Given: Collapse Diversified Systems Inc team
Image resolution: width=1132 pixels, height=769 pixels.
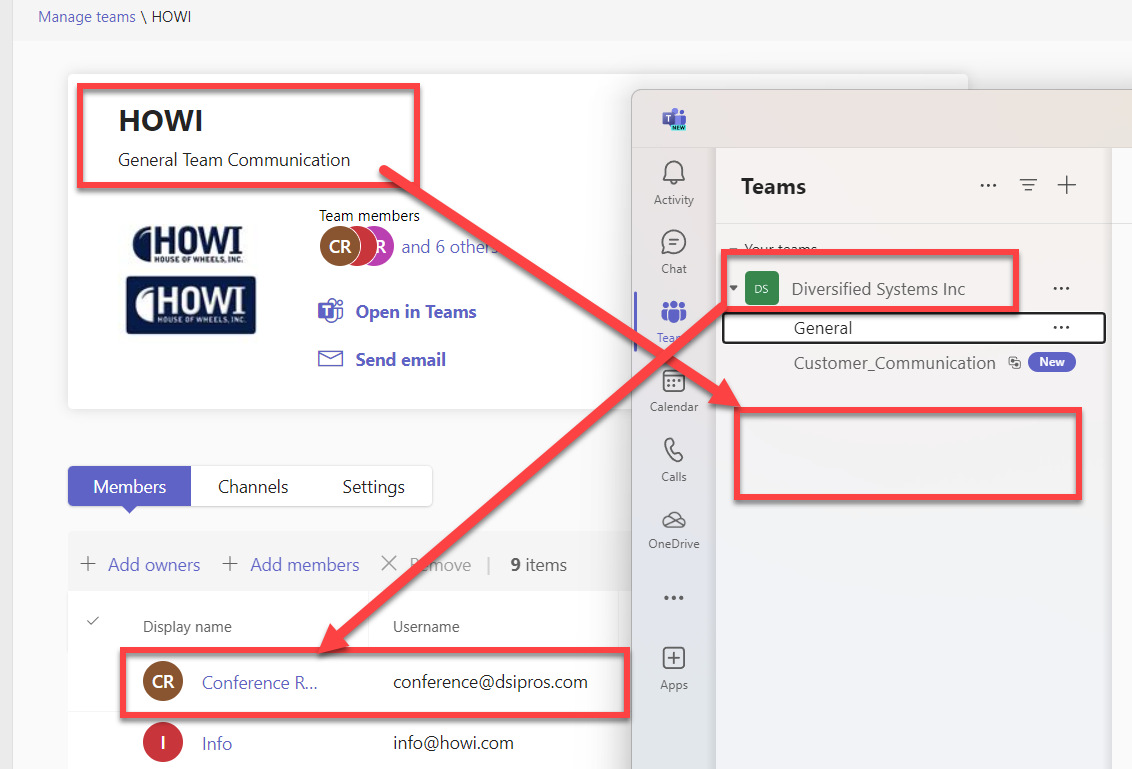Looking at the screenshot, I should (733, 288).
